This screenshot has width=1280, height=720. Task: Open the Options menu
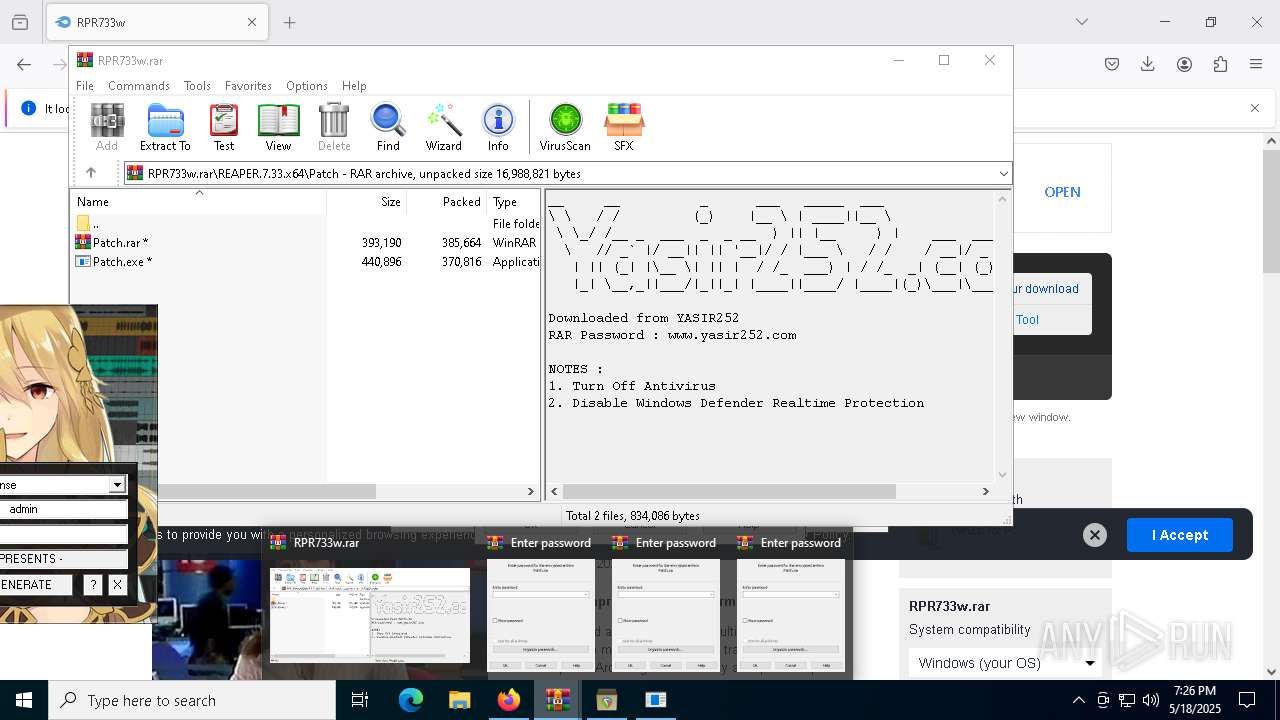(x=307, y=86)
